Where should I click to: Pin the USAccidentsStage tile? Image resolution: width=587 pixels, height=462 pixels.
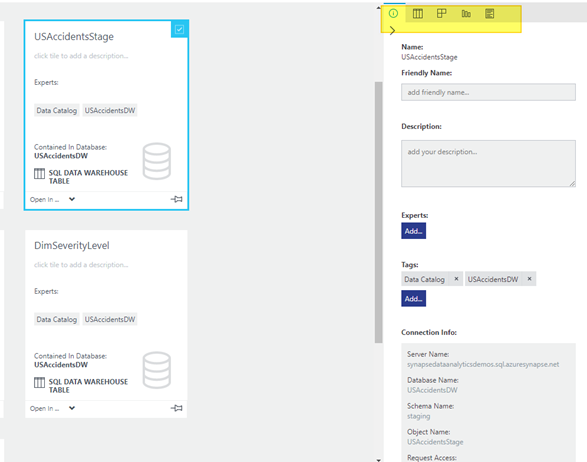point(177,199)
